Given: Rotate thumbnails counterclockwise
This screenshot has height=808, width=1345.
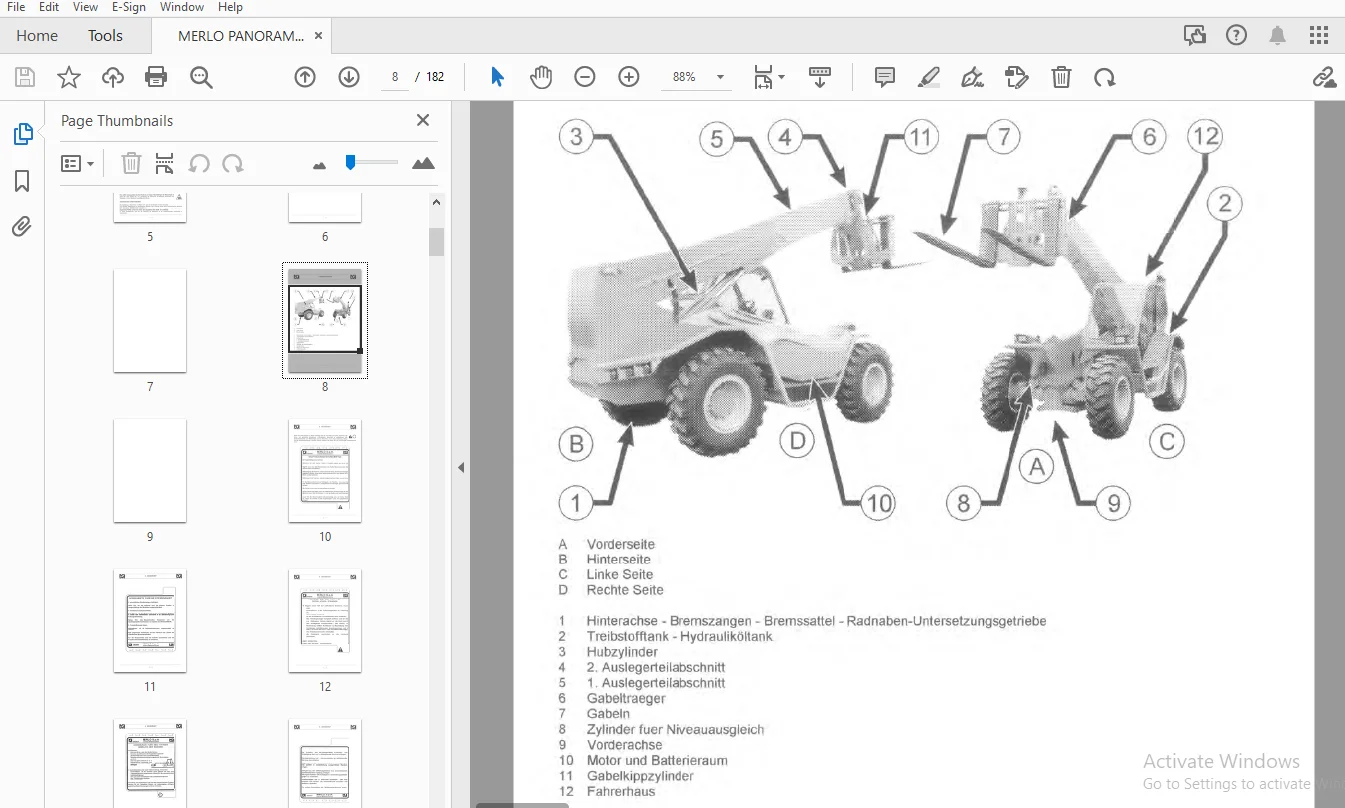Looking at the screenshot, I should (199, 163).
